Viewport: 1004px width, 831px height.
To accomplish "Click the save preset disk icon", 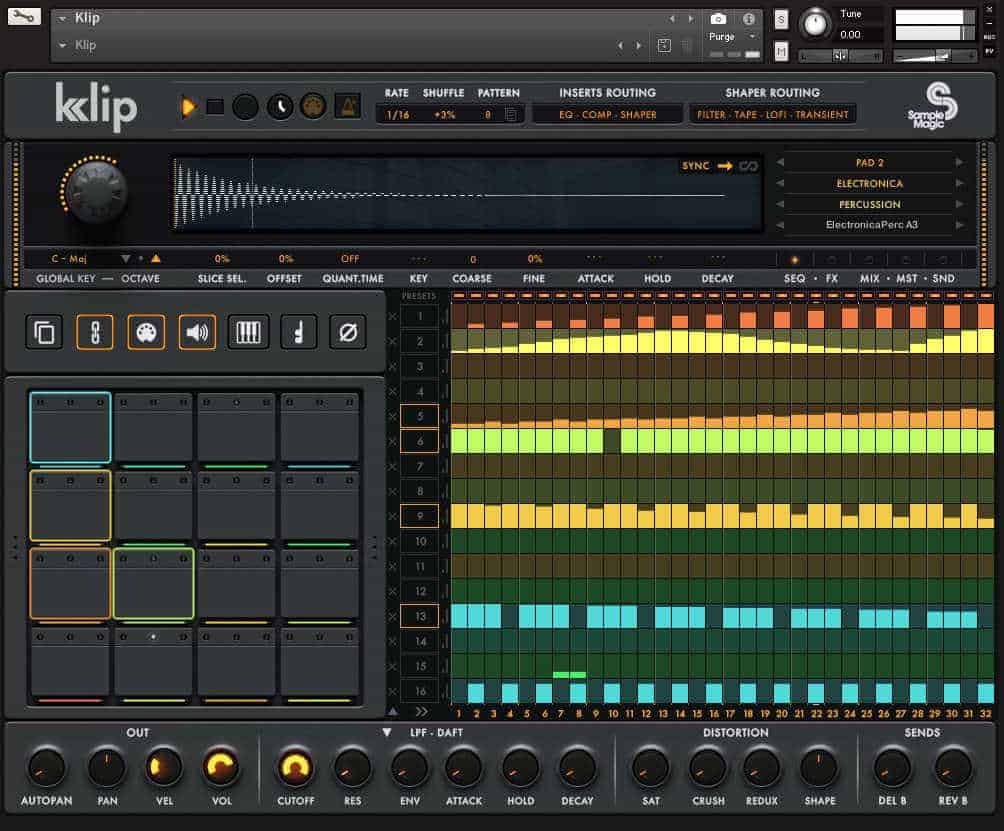I will pyautogui.click(x=664, y=45).
